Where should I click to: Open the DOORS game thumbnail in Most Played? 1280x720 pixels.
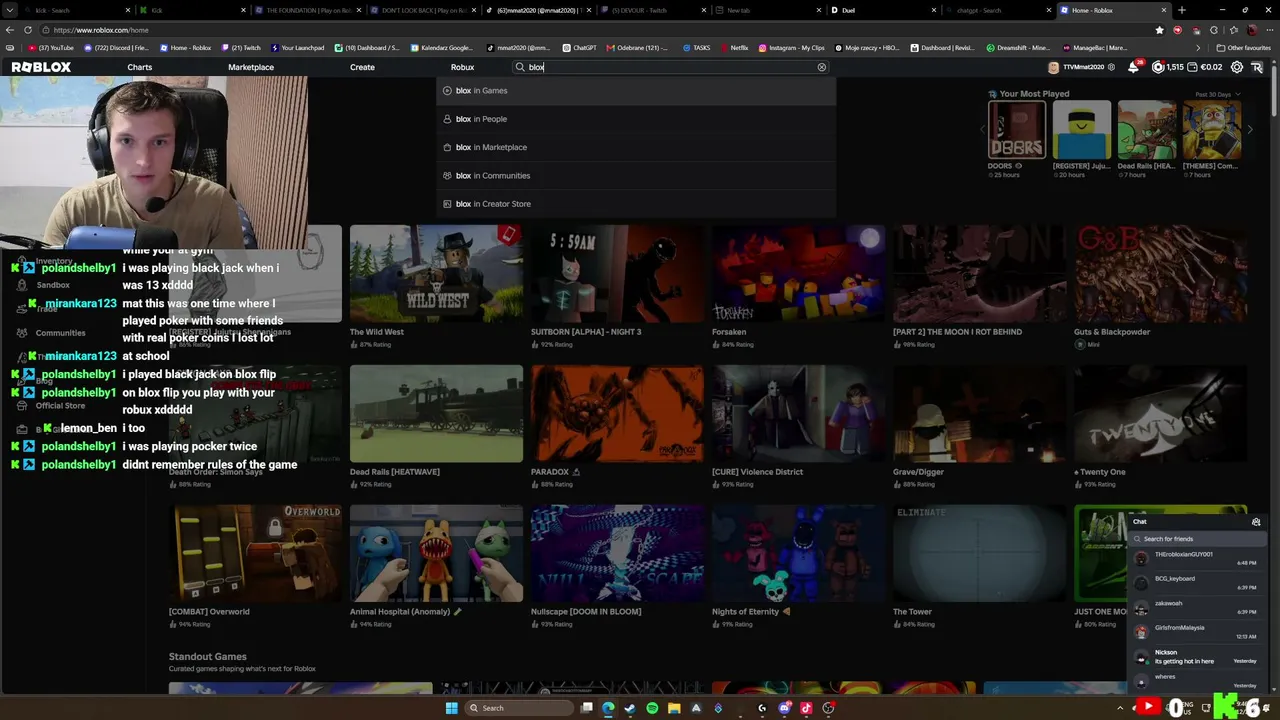tap(1017, 130)
